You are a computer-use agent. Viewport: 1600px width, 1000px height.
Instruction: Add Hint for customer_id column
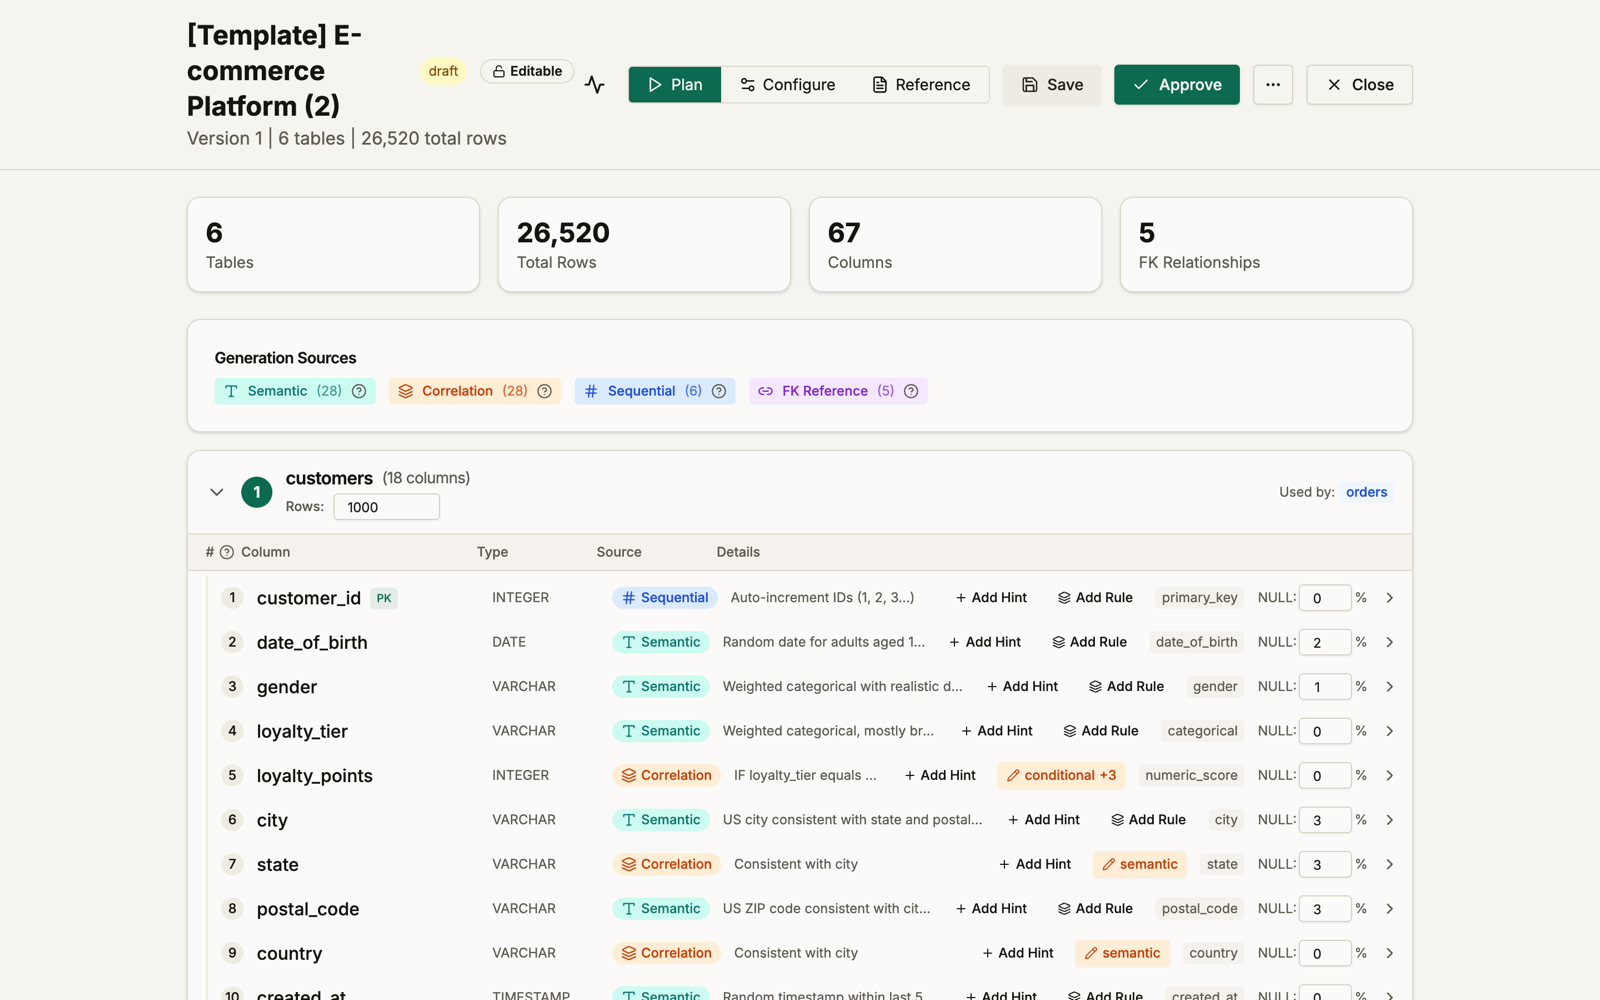pos(991,598)
